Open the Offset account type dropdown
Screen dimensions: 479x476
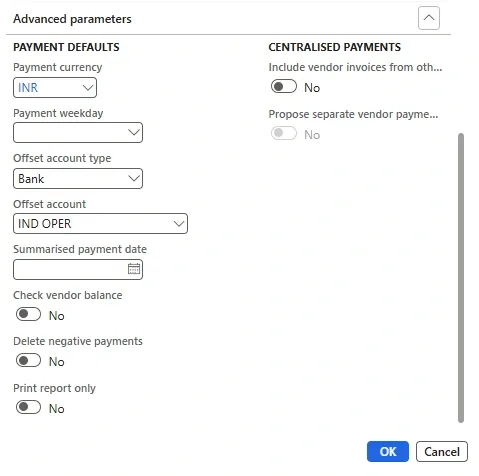point(134,178)
